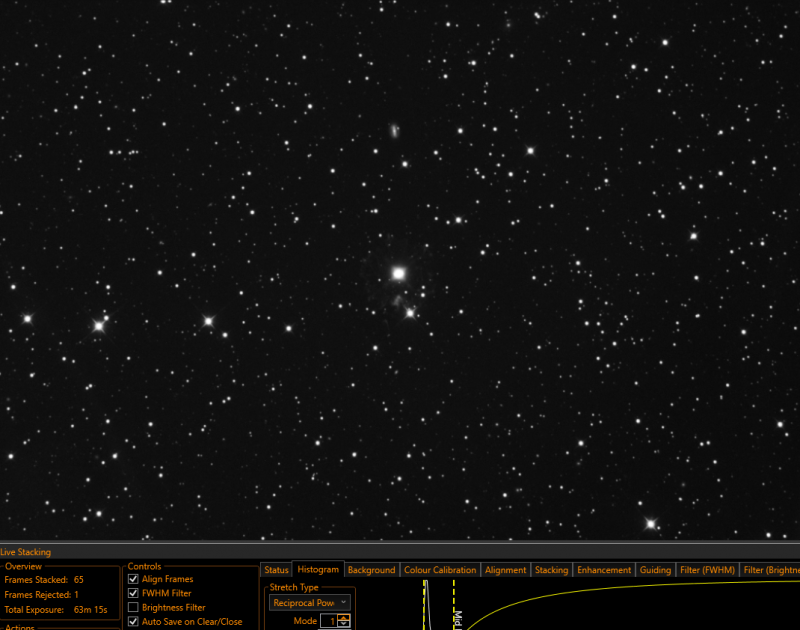Switch to the Status tab

276,570
